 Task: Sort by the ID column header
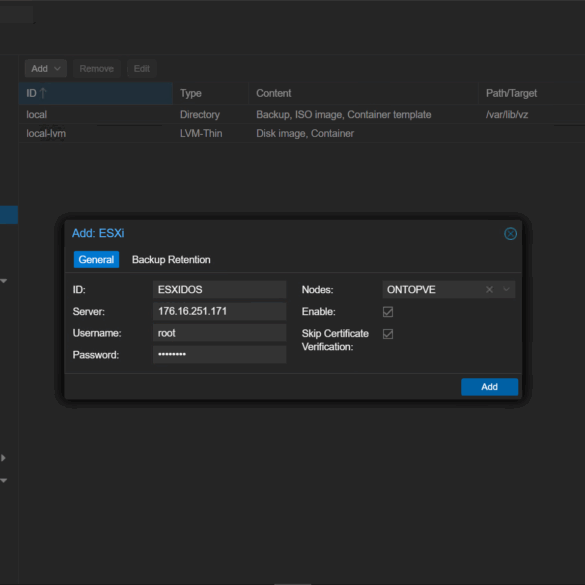point(96,93)
